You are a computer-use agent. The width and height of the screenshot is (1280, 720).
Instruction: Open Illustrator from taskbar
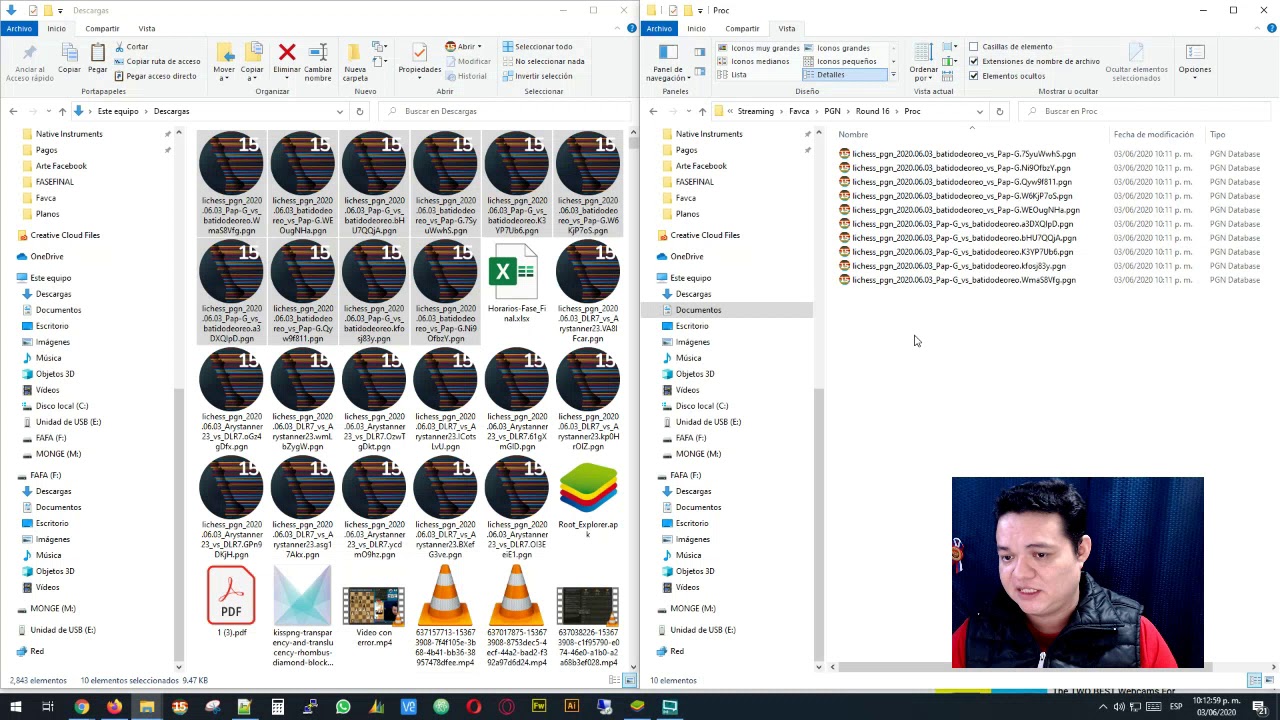(572, 707)
